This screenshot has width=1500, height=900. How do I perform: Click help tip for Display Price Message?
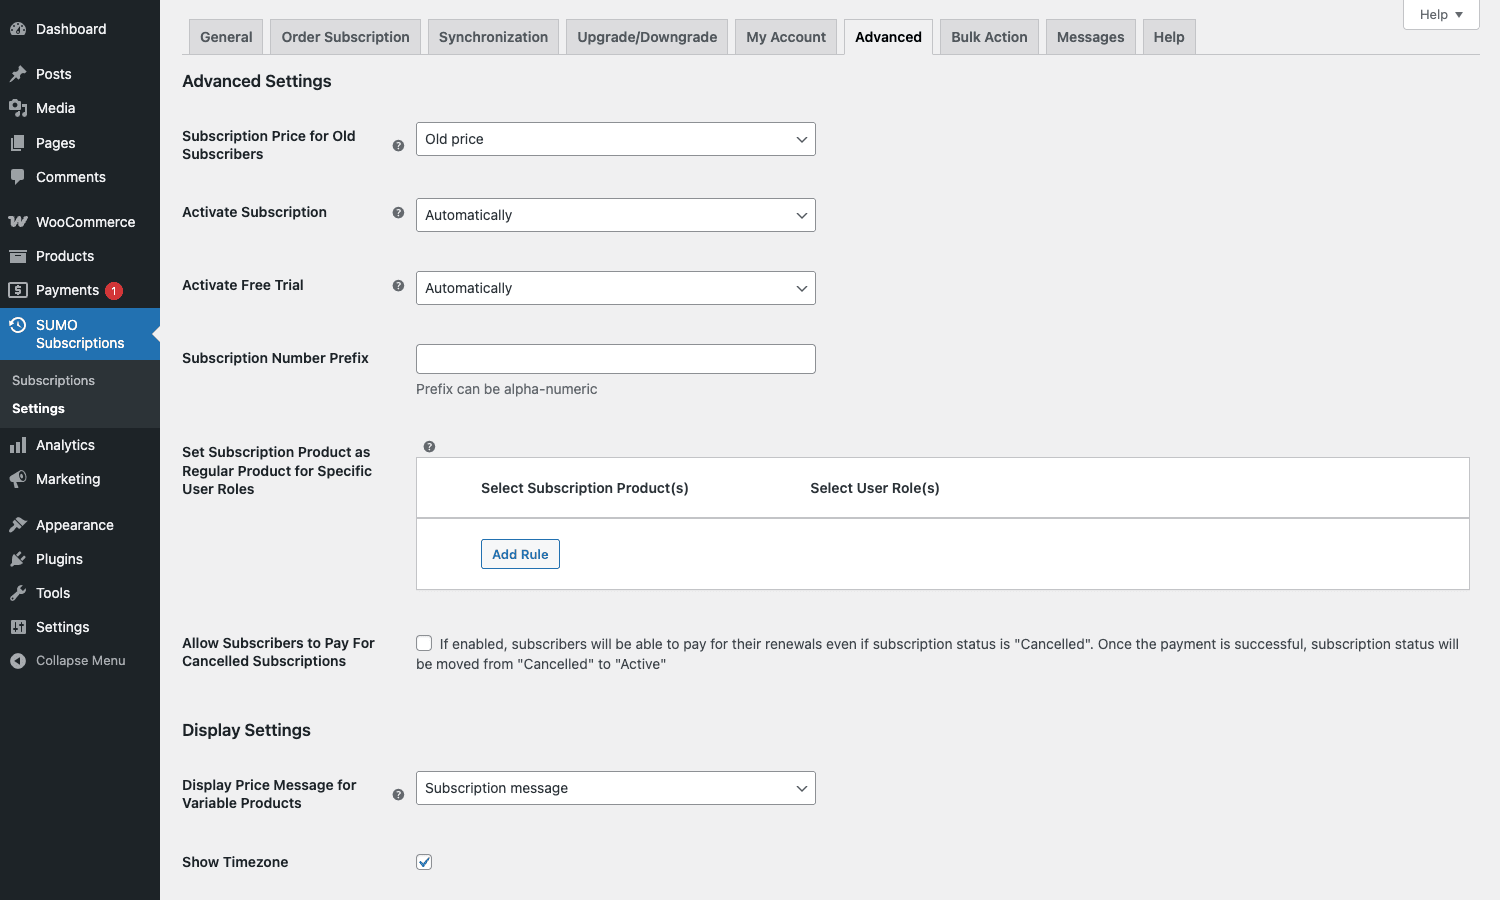point(398,795)
